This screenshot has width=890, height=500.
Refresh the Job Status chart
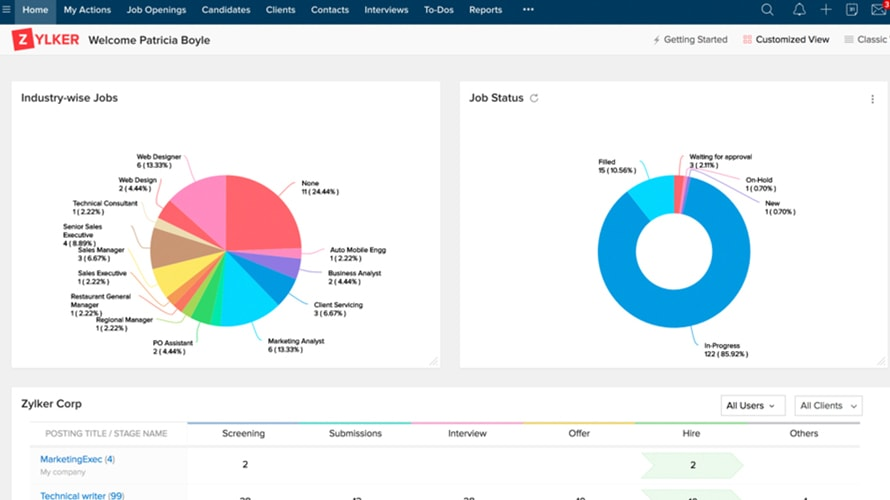[534, 98]
